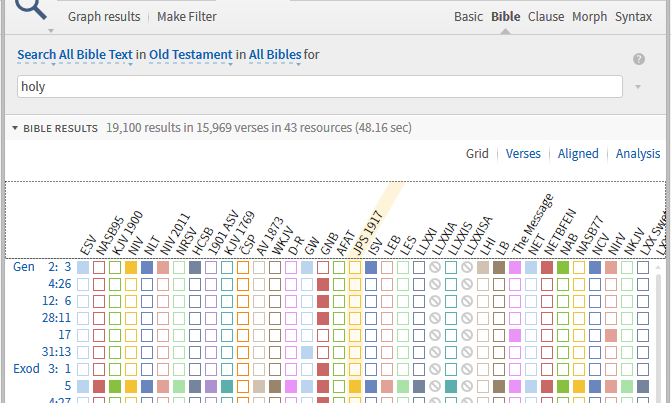671x403 pixels.
Task: Open the Gen 2:3 verse reference
Action: coord(42,267)
